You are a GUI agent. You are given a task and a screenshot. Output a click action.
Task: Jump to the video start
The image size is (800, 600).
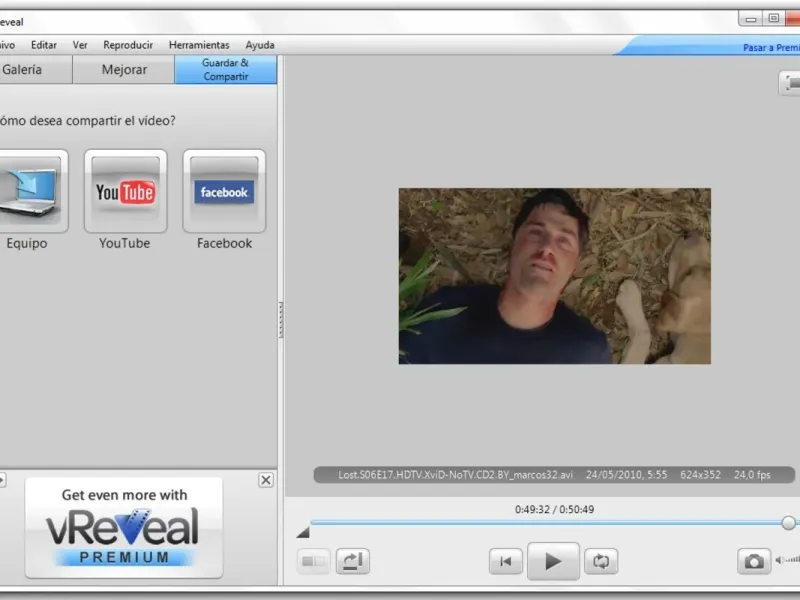coord(505,561)
